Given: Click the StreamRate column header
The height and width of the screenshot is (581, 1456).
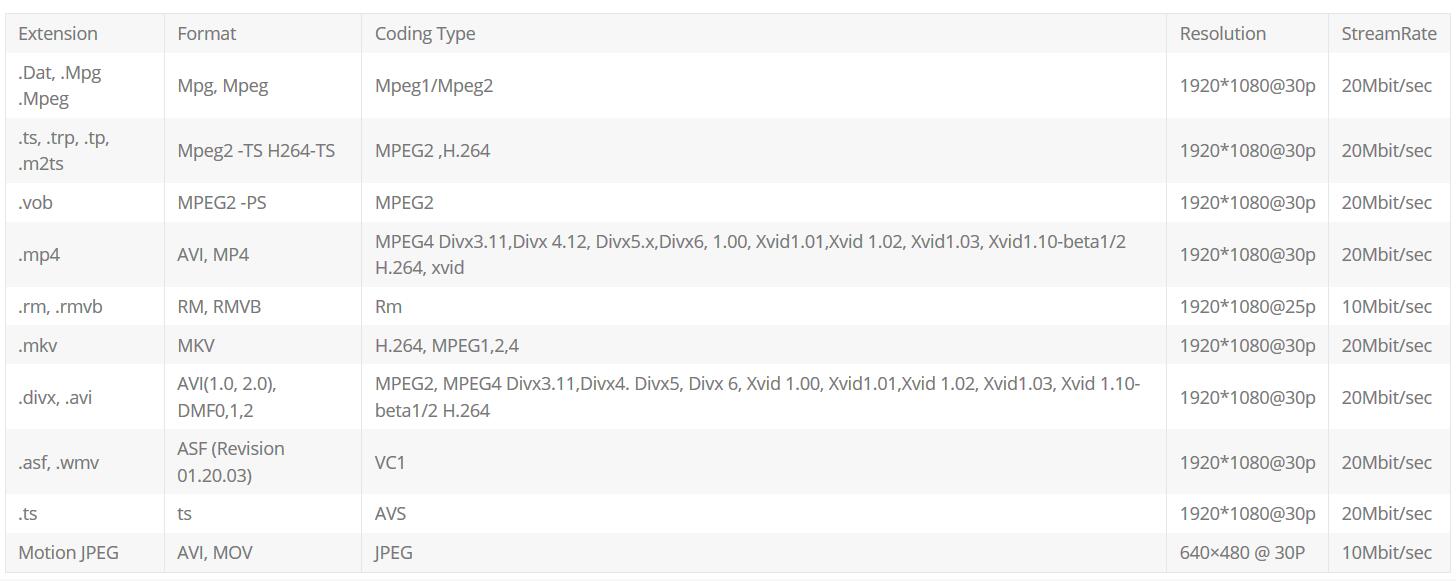Looking at the screenshot, I should tap(1389, 33).
